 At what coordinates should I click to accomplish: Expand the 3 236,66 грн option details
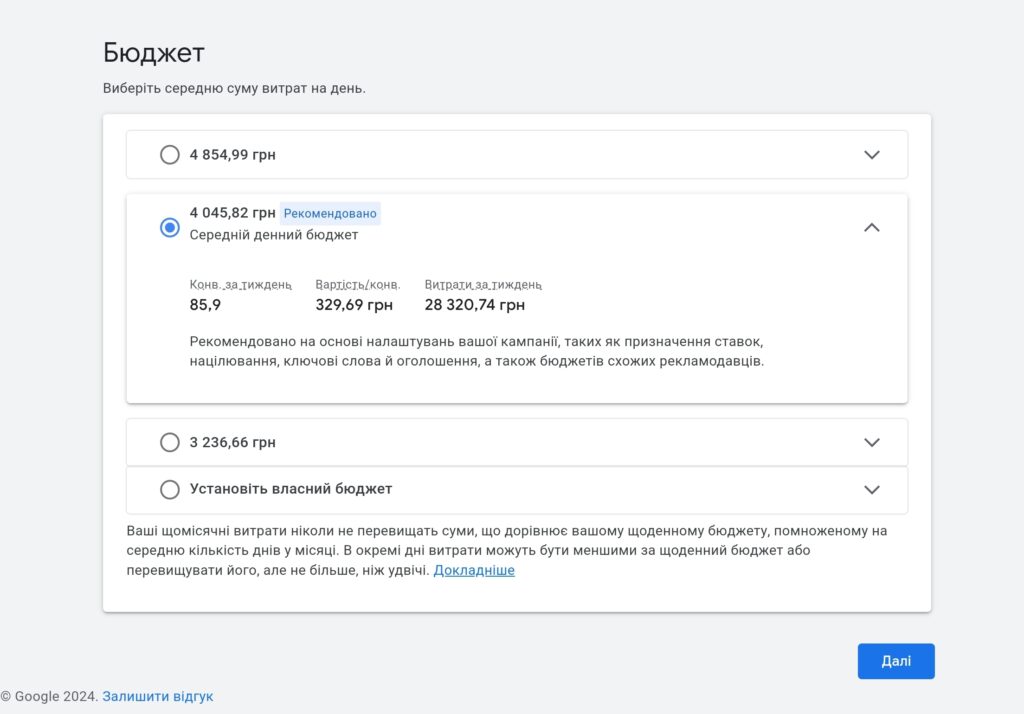pyautogui.click(x=871, y=441)
